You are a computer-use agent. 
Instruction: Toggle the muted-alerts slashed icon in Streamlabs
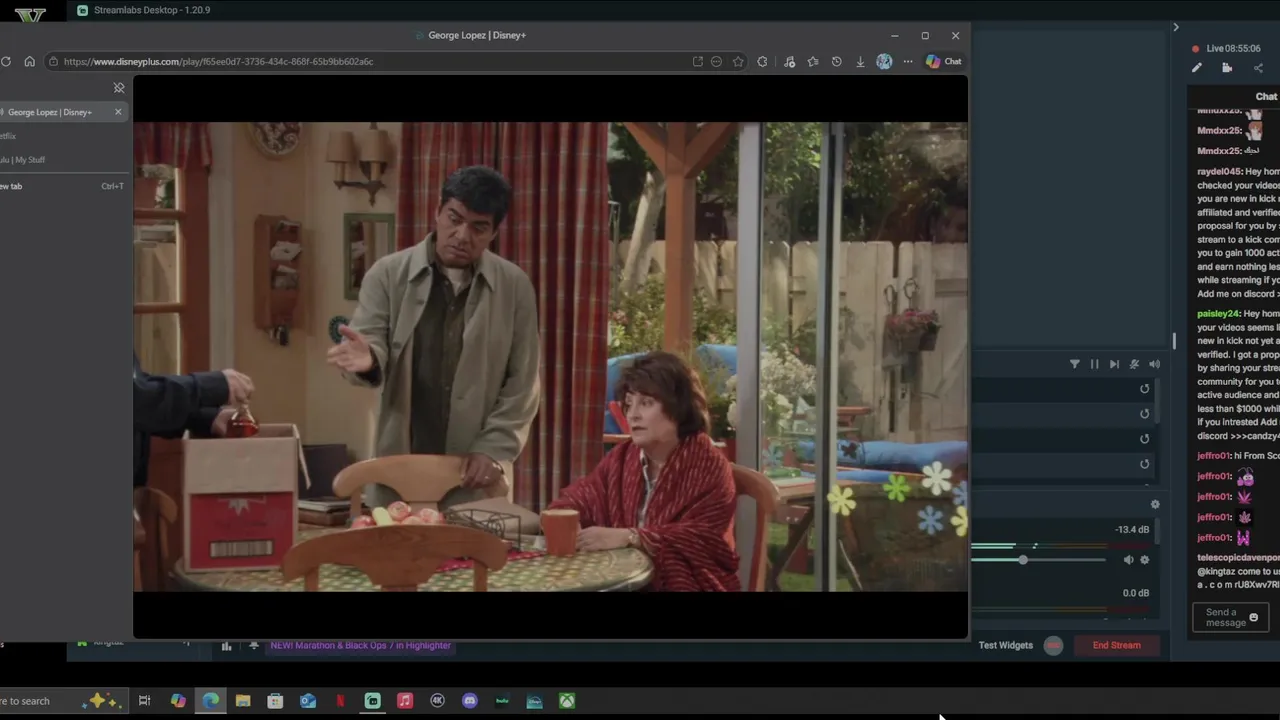point(1134,364)
